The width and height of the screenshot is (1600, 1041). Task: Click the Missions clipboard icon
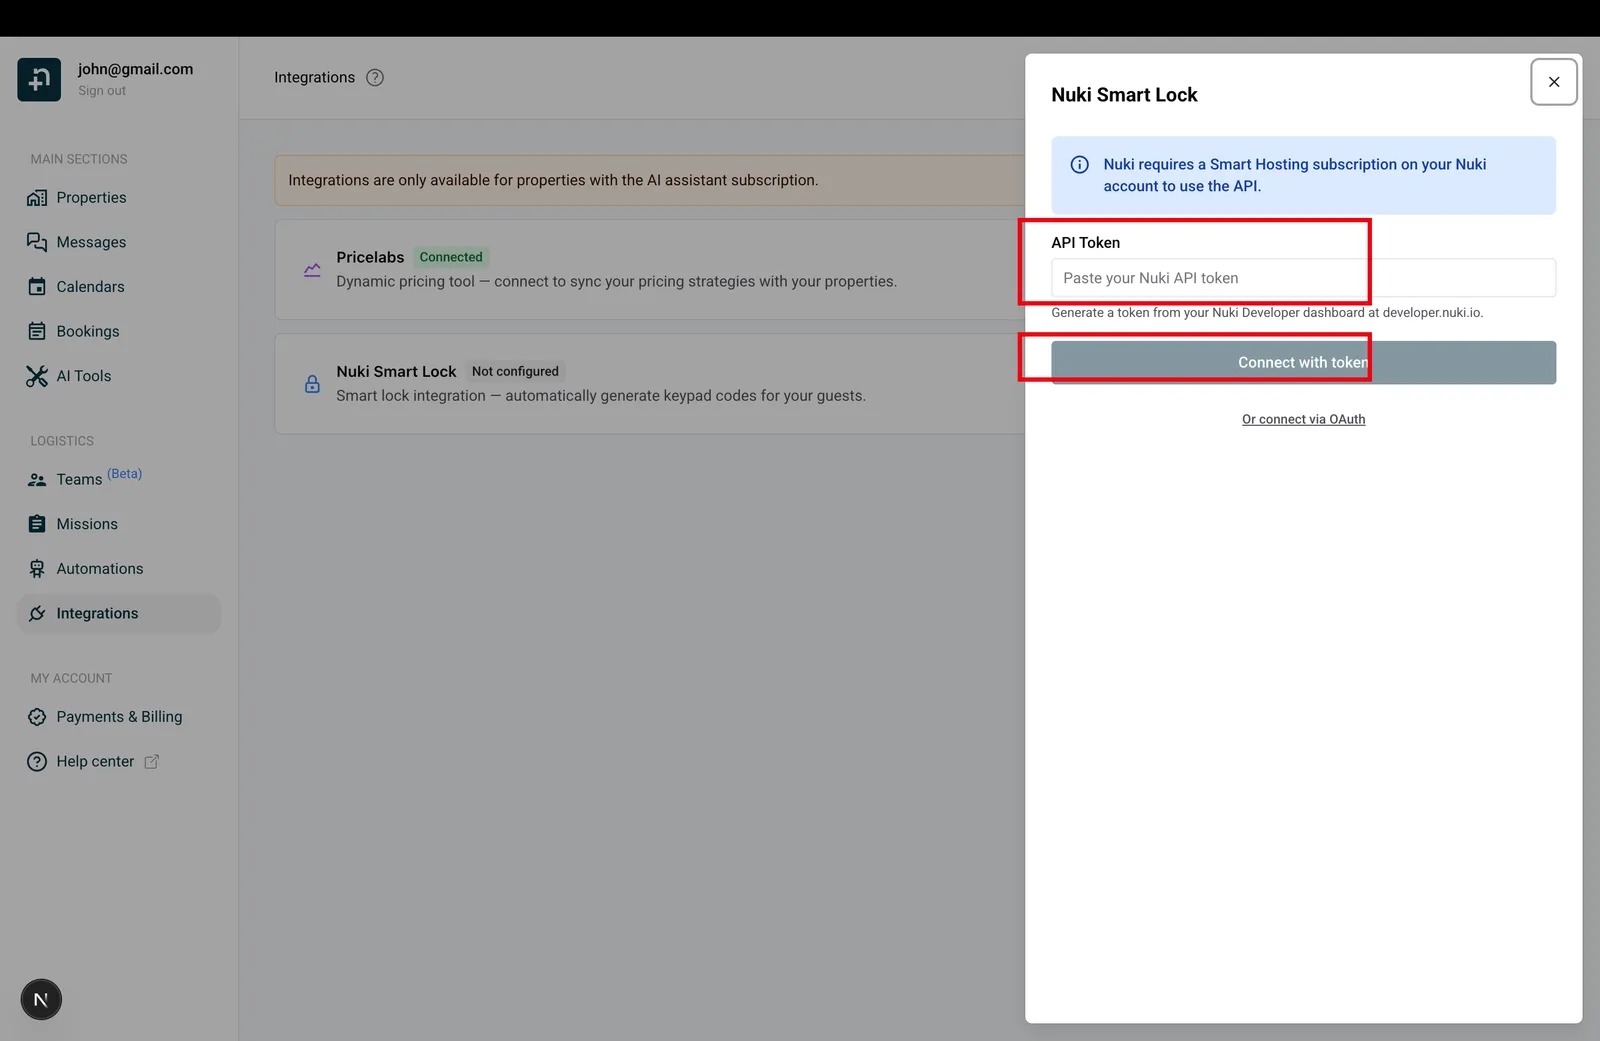(x=37, y=524)
